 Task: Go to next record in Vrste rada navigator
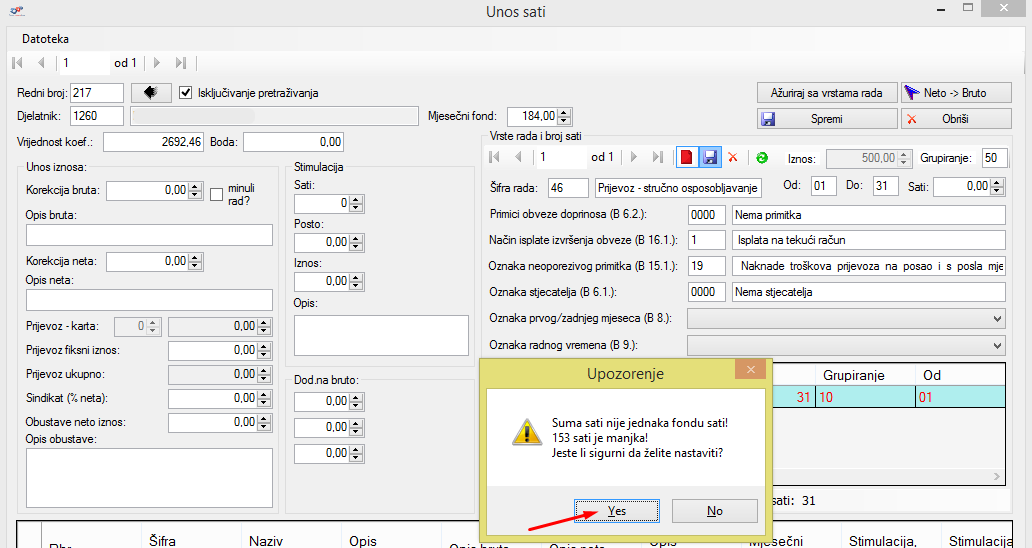[x=633, y=158]
